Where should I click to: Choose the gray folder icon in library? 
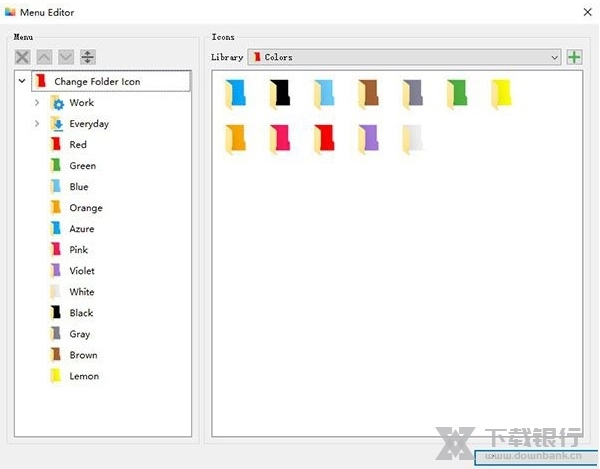pos(412,94)
